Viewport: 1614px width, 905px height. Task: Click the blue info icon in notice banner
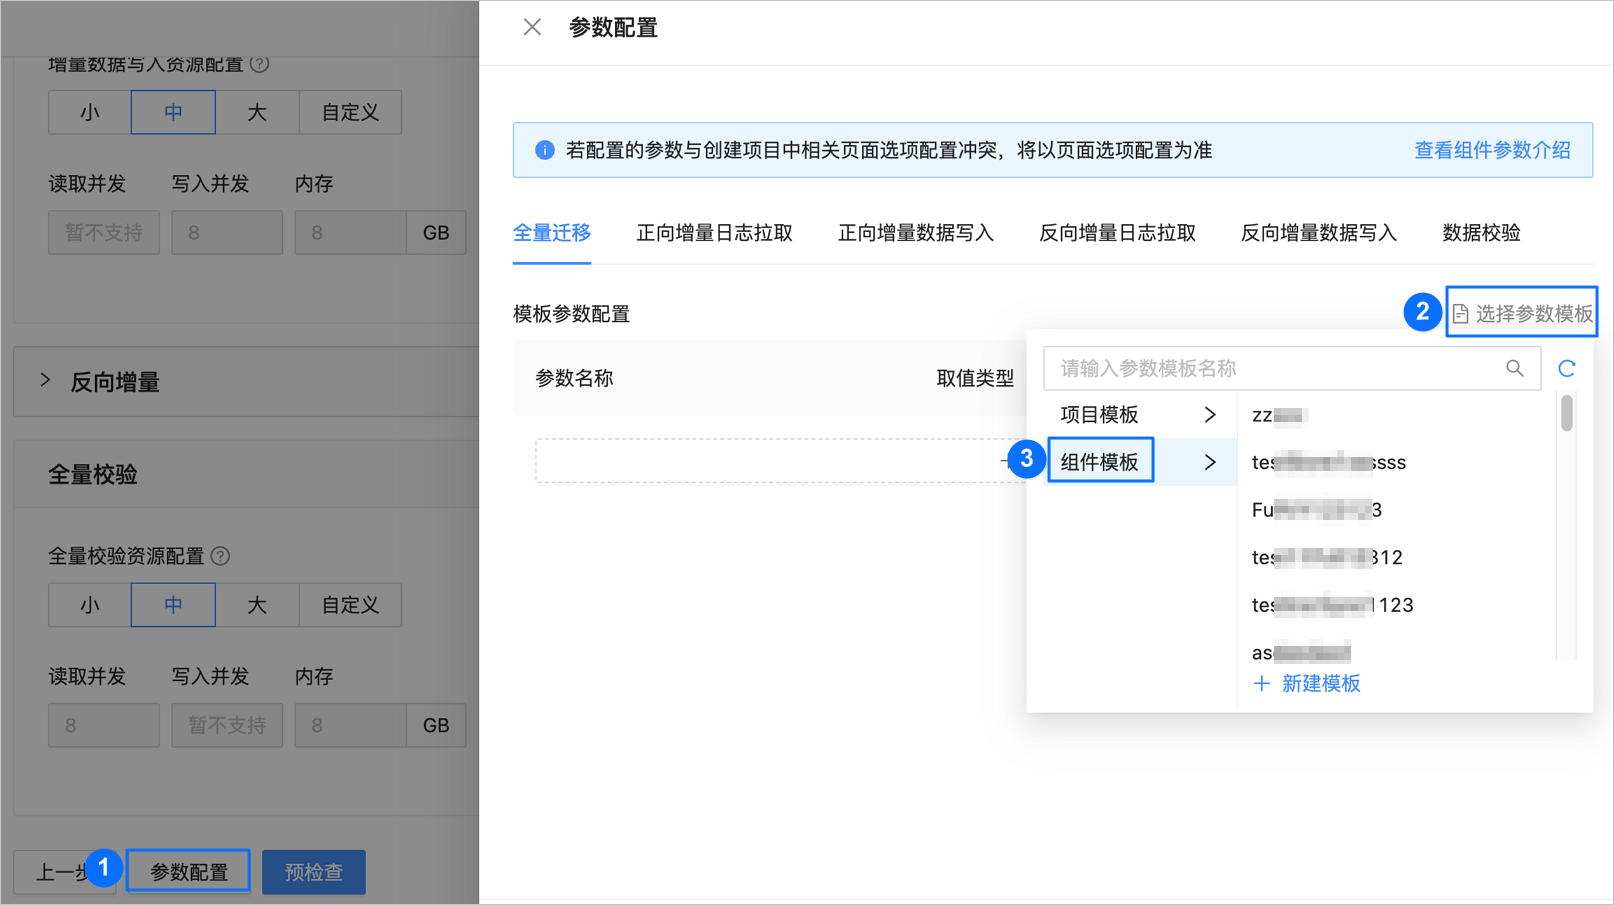[545, 150]
